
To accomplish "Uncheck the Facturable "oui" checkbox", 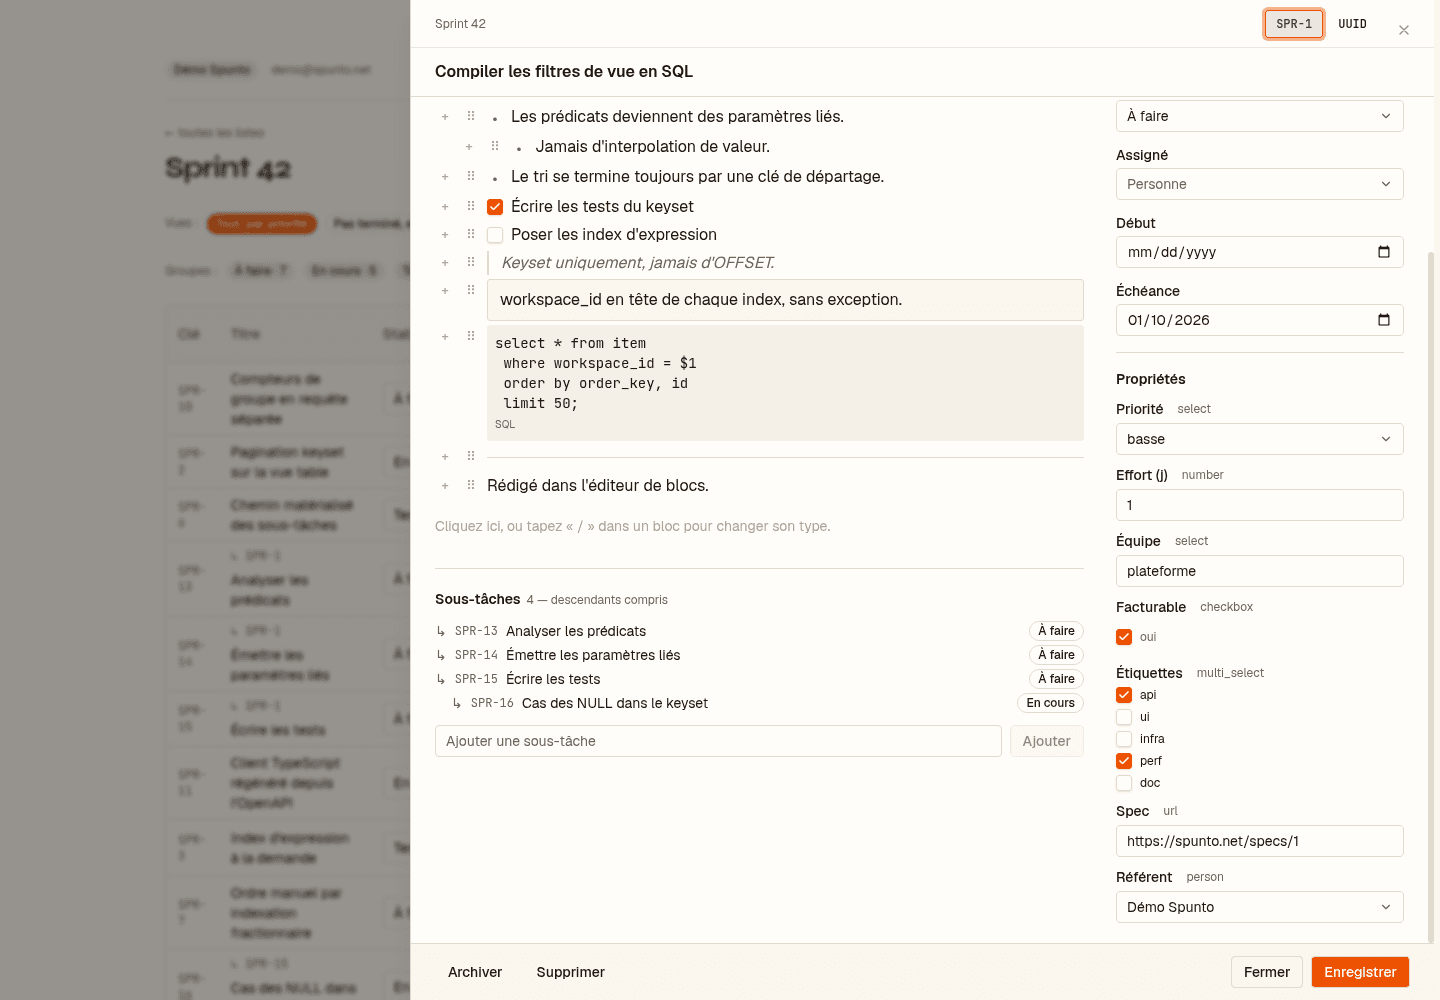I will pyautogui.click(x=1124, y=637).
